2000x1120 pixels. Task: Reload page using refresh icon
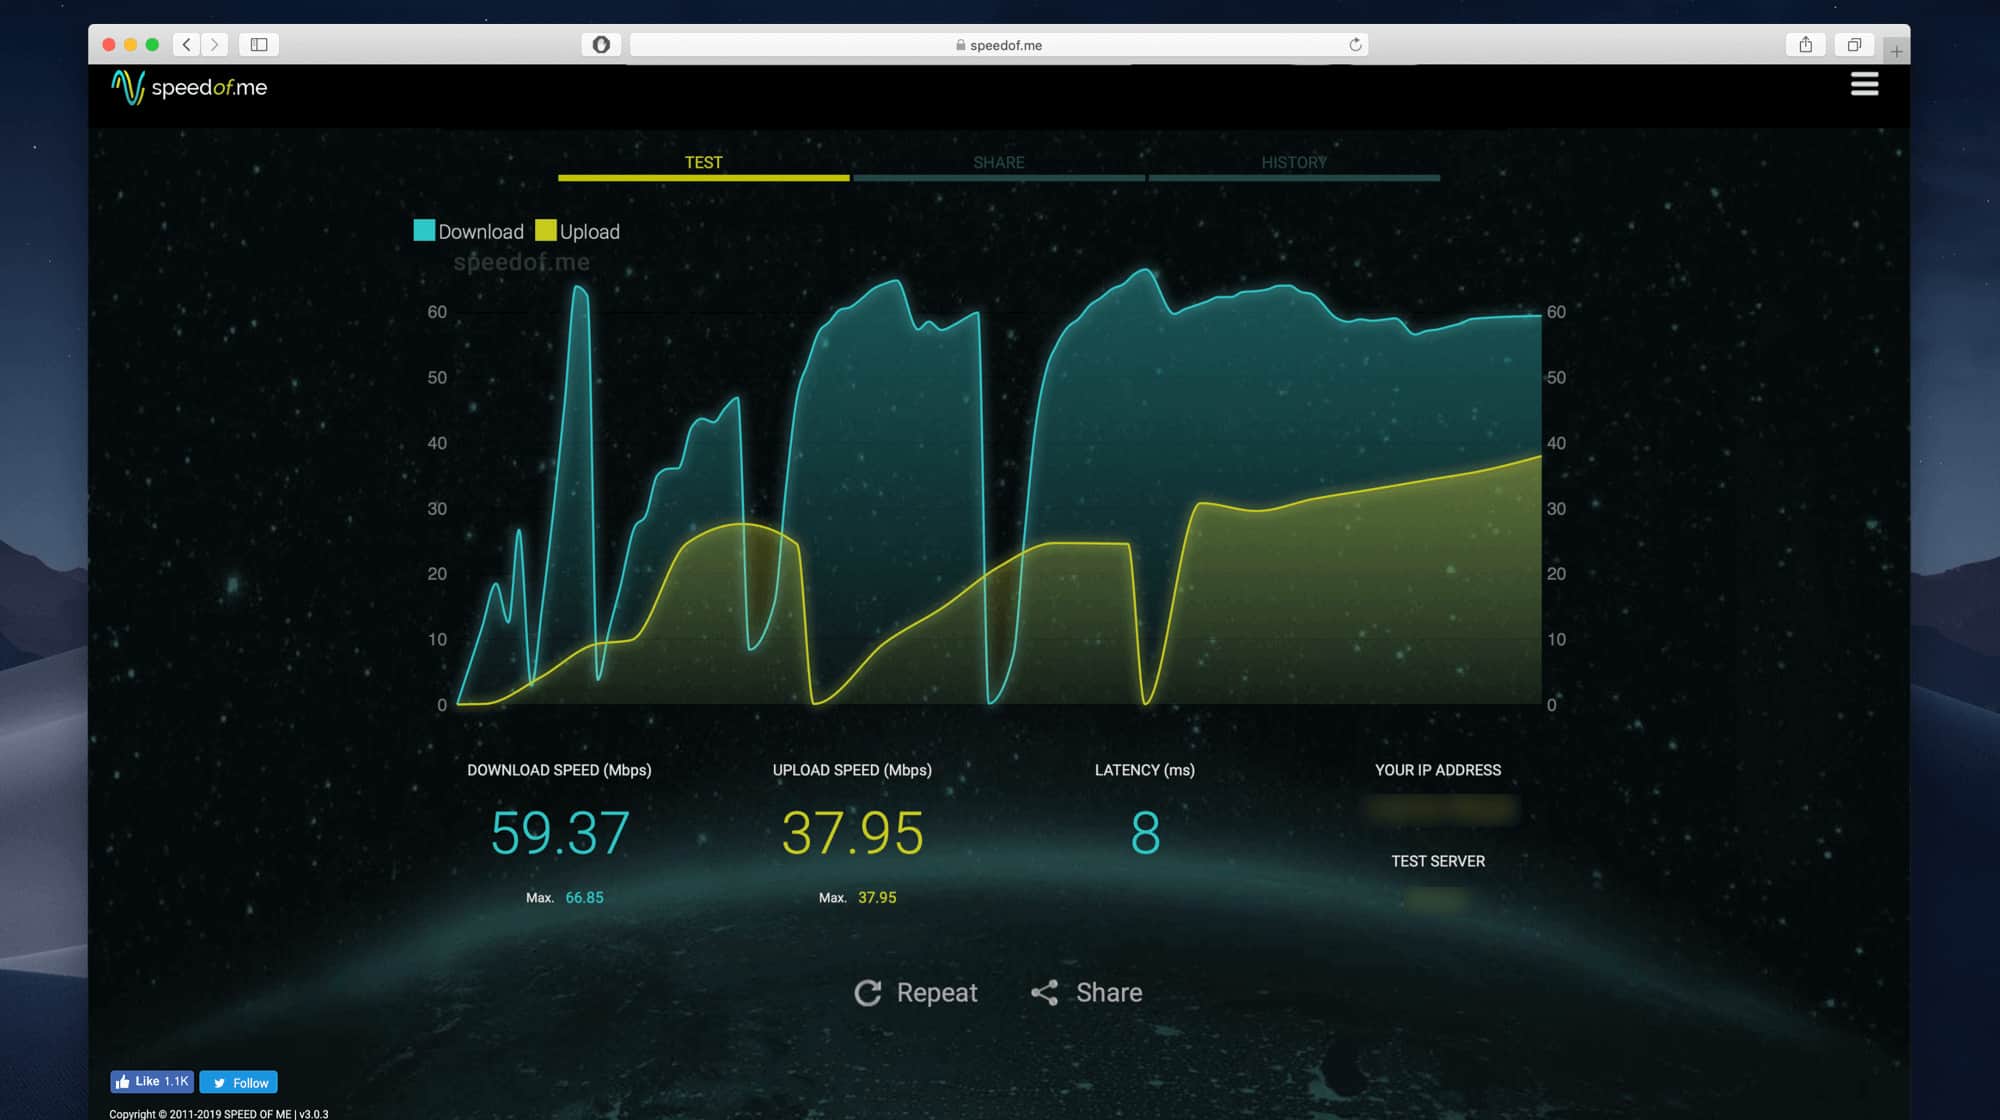(1355, 44)
